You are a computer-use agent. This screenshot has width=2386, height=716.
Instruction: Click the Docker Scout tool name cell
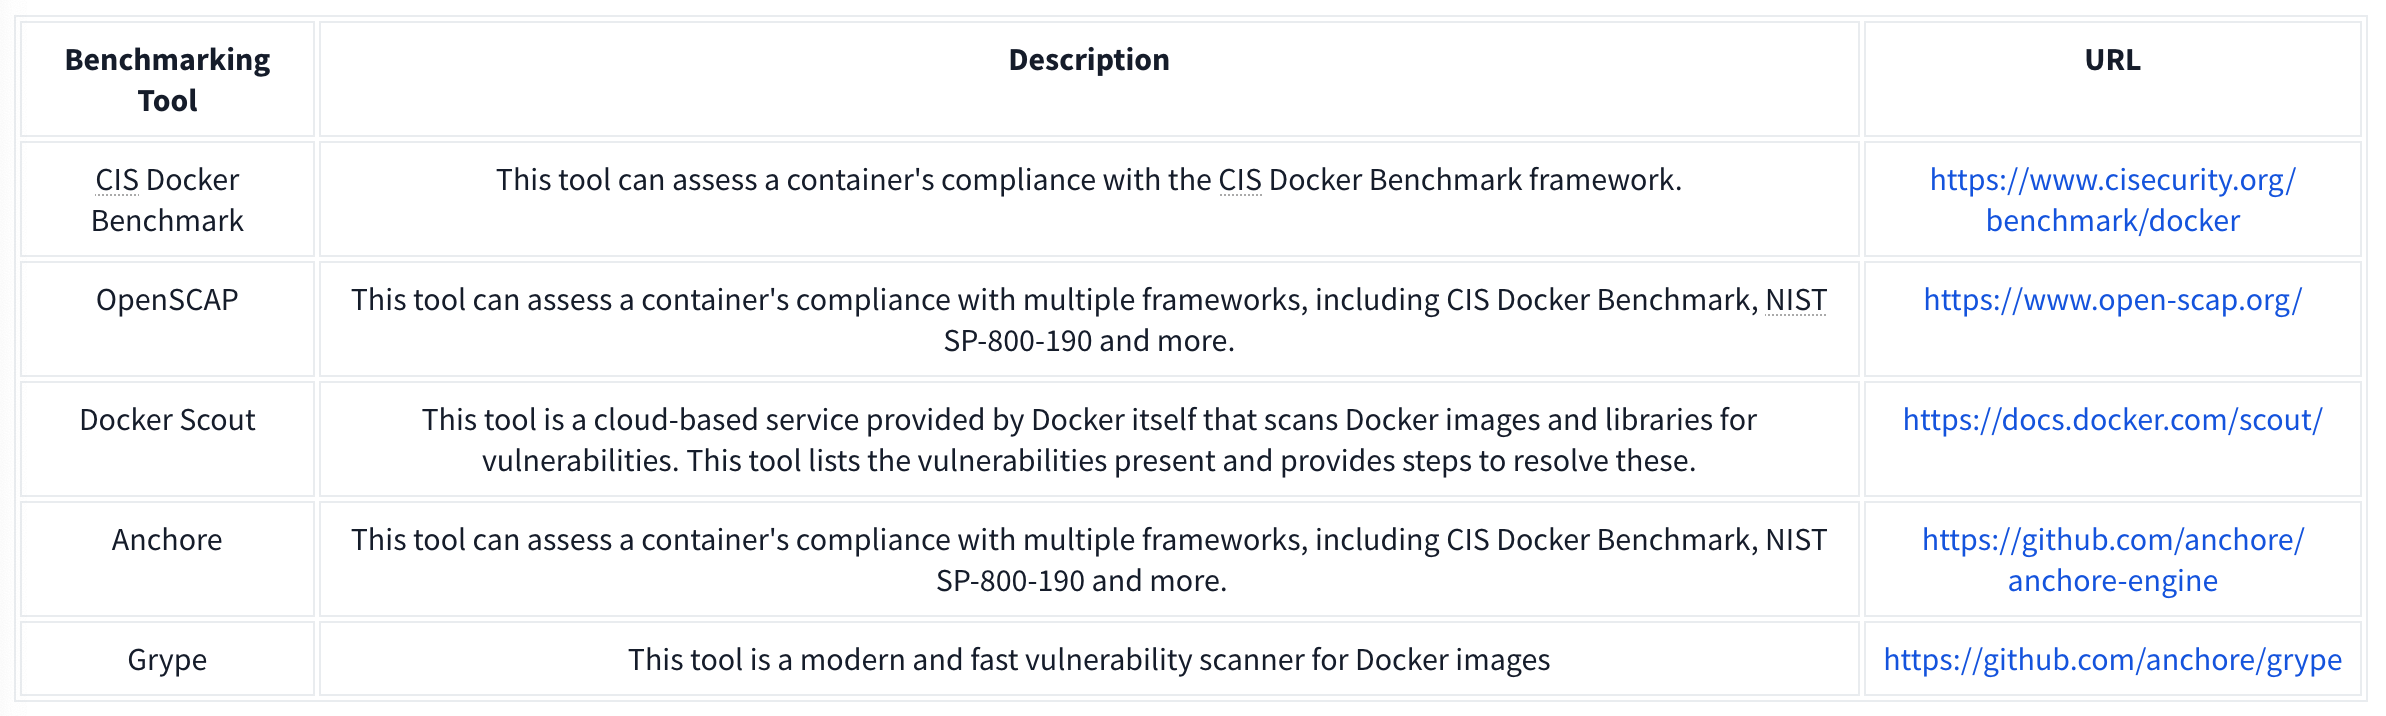pos(167,420)
